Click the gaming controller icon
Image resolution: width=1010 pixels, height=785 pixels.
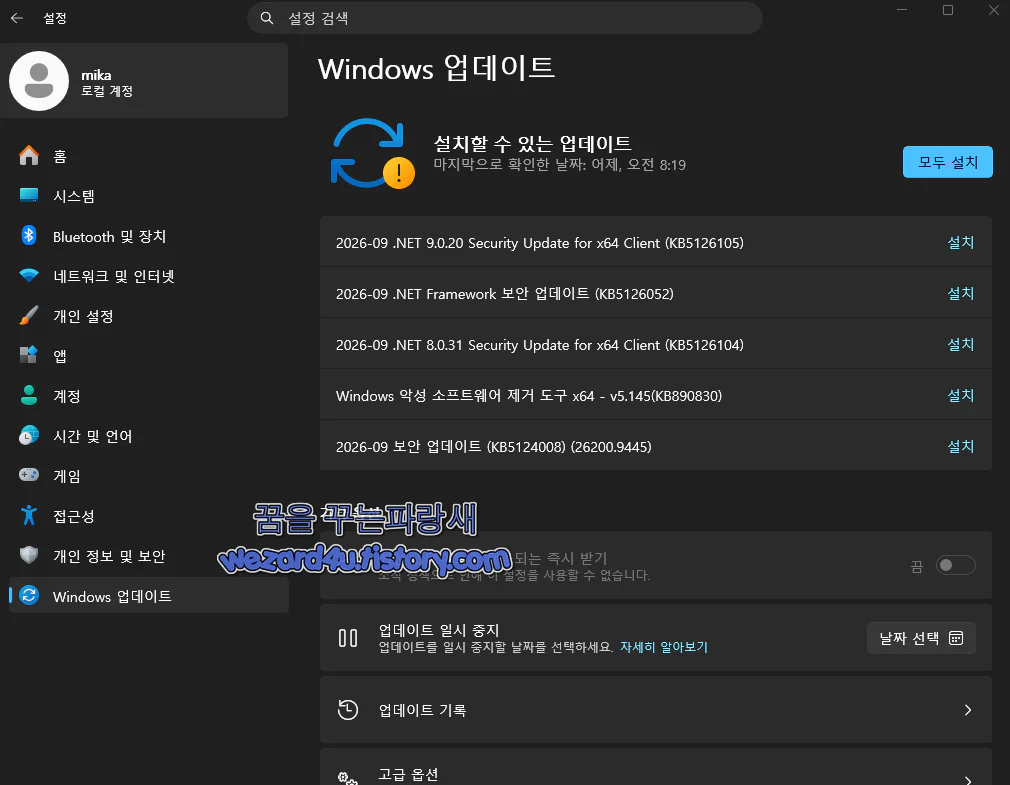click(x=29, y=475)
